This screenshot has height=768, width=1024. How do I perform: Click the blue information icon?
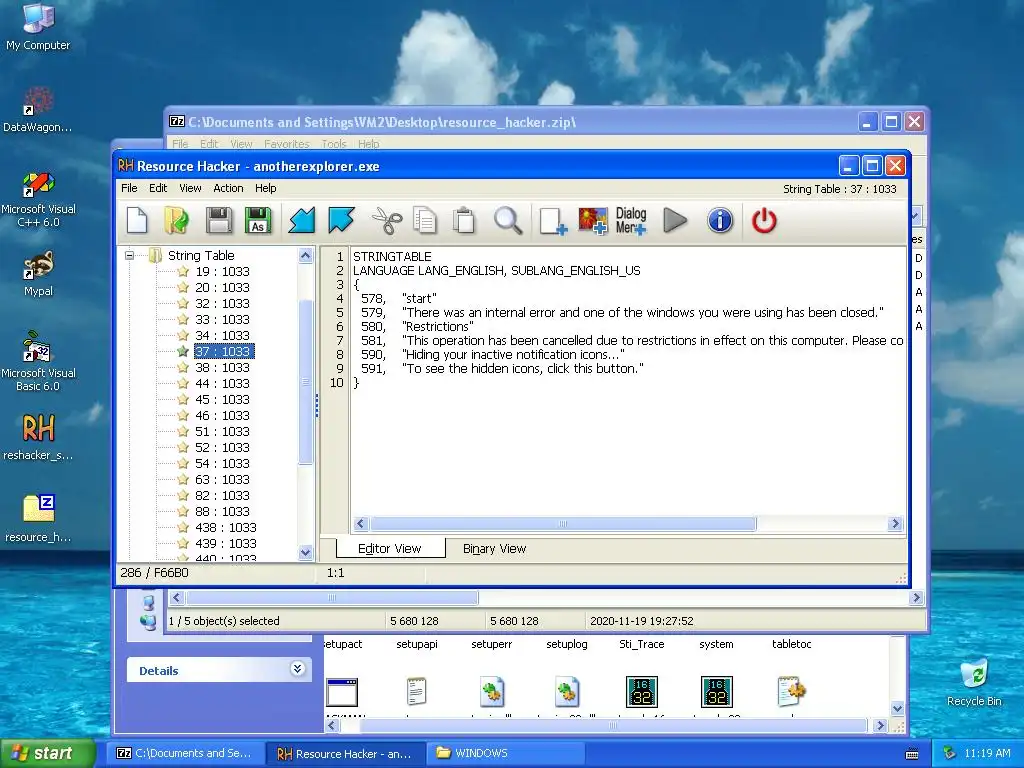(x=720, y=221)
